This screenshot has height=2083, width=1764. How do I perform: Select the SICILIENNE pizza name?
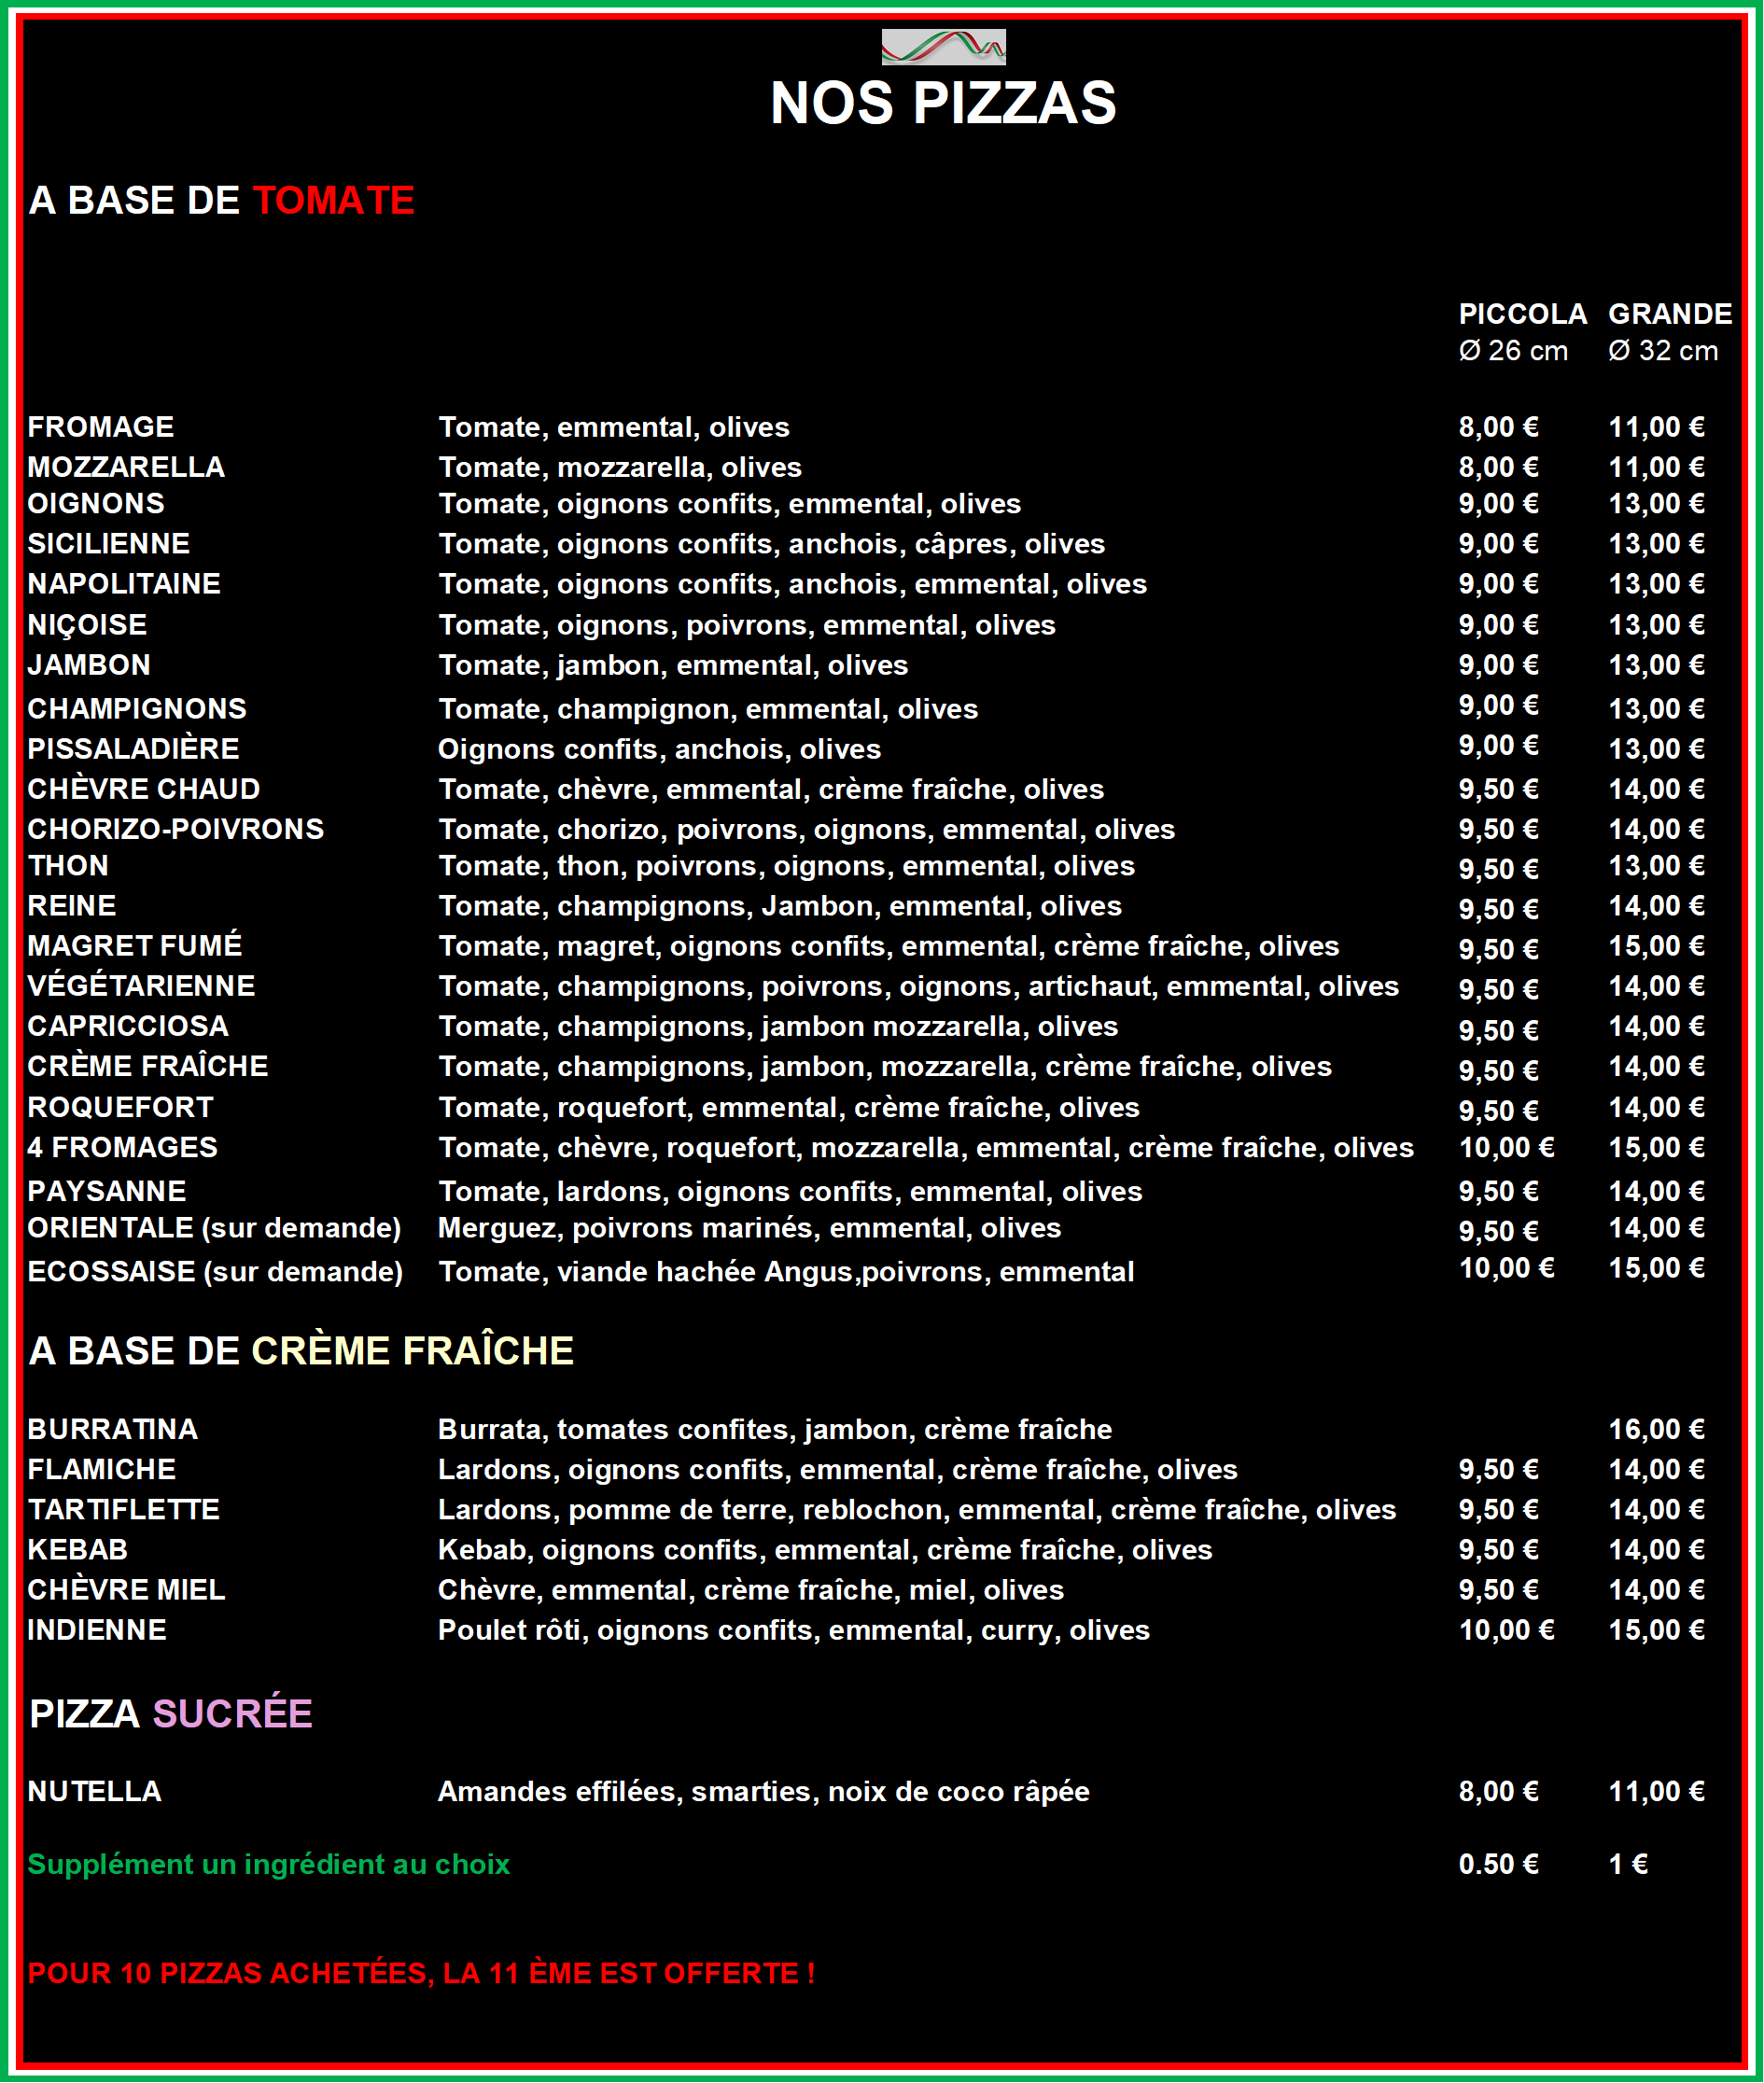(108, 543)
